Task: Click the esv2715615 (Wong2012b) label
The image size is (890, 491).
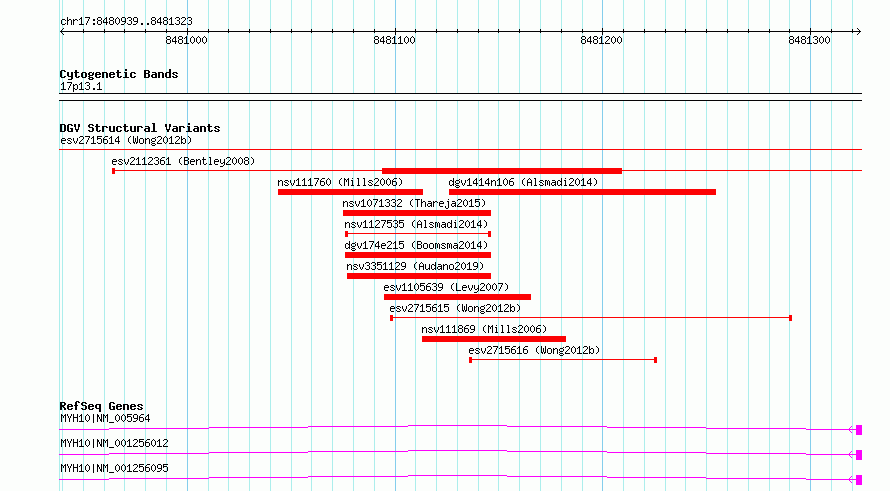Action: click(455, 308)
